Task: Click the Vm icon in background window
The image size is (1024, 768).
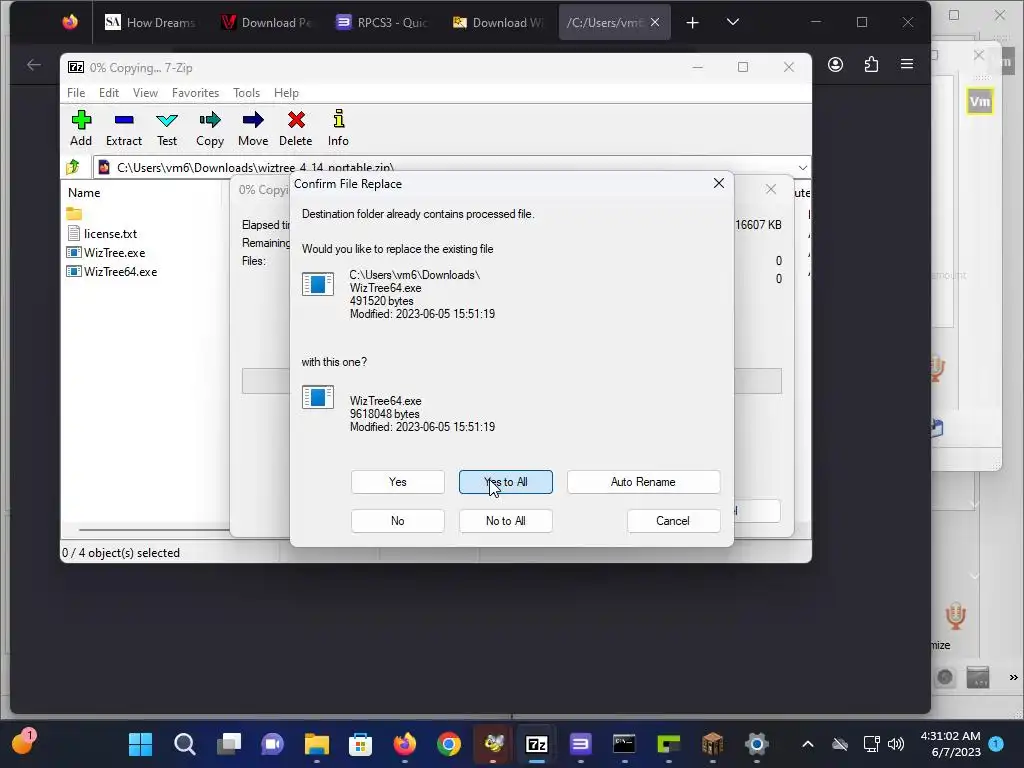Action: click(980, 101)
